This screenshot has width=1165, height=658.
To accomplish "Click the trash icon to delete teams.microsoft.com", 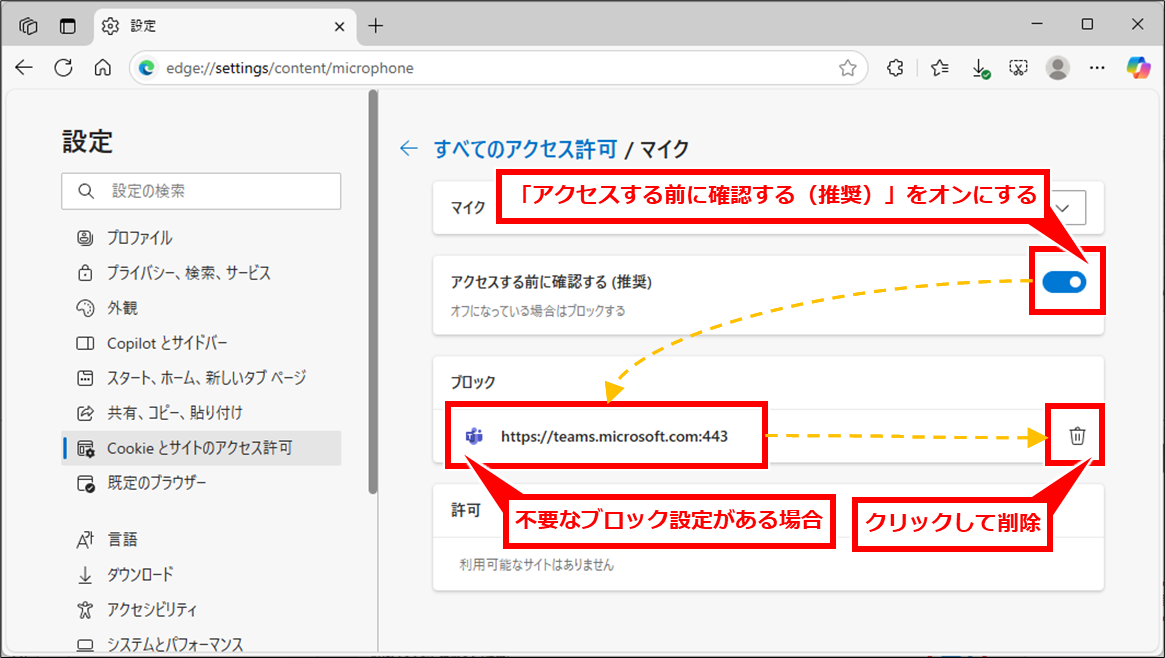I will coord(1077,436).
